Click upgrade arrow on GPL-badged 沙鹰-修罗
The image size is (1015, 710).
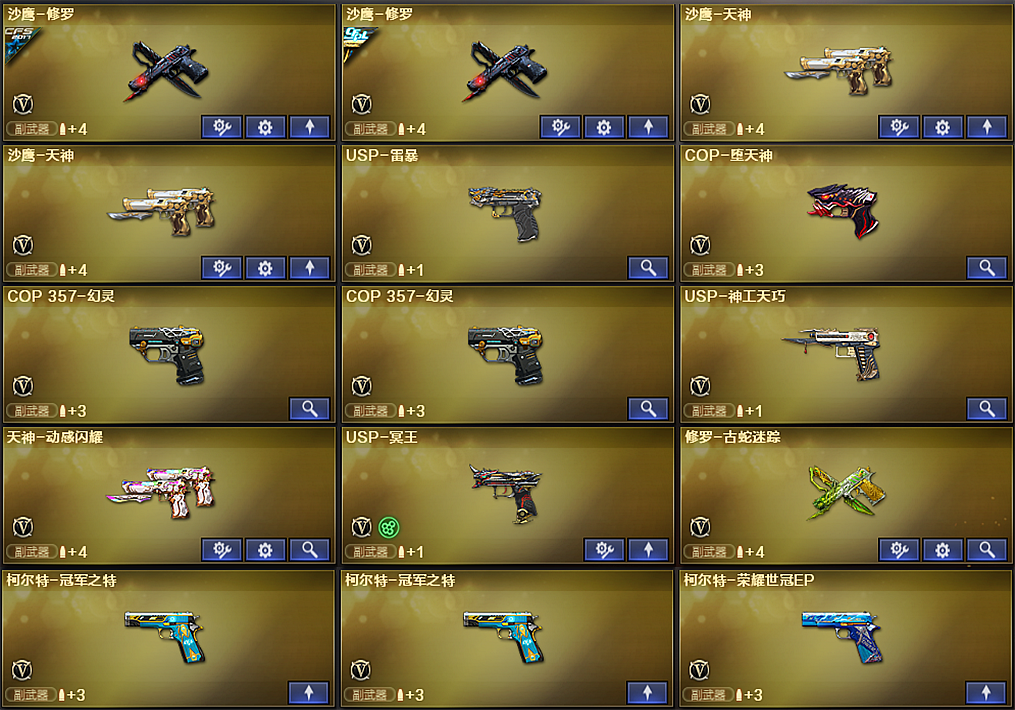pyautogui.click(x=648, y=127)
